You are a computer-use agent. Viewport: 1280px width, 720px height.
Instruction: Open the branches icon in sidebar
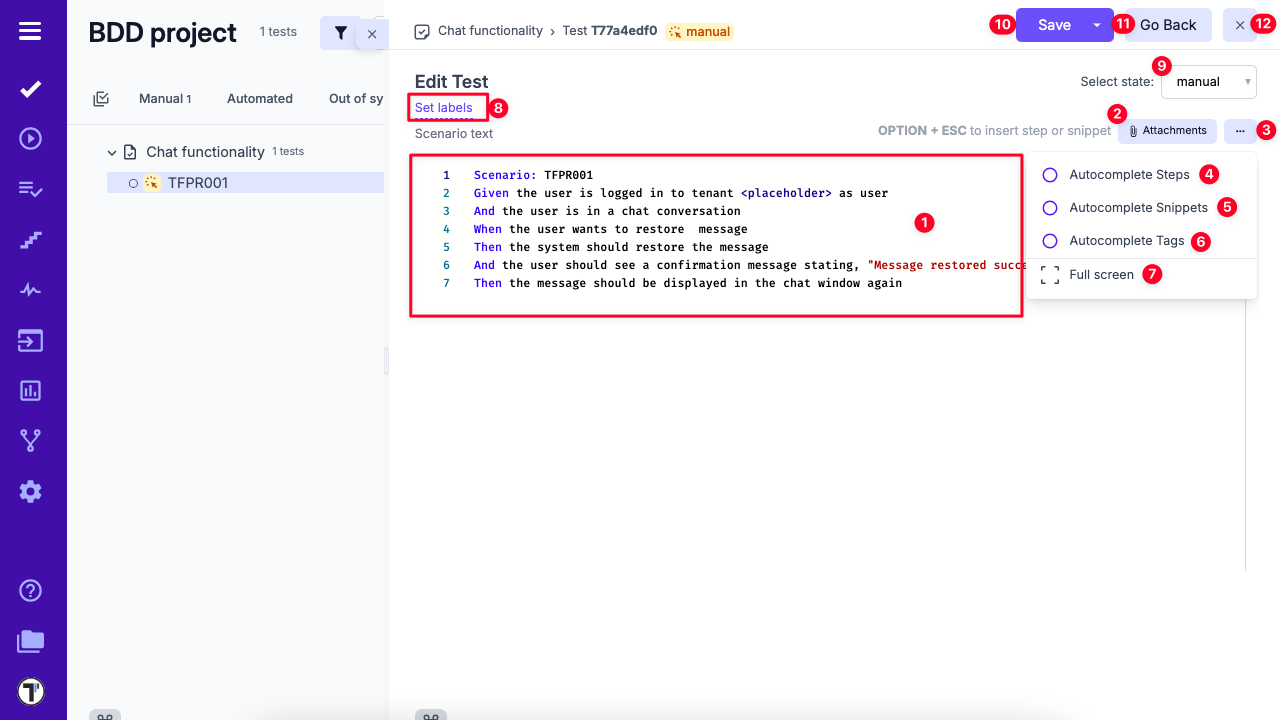[30, 440]
